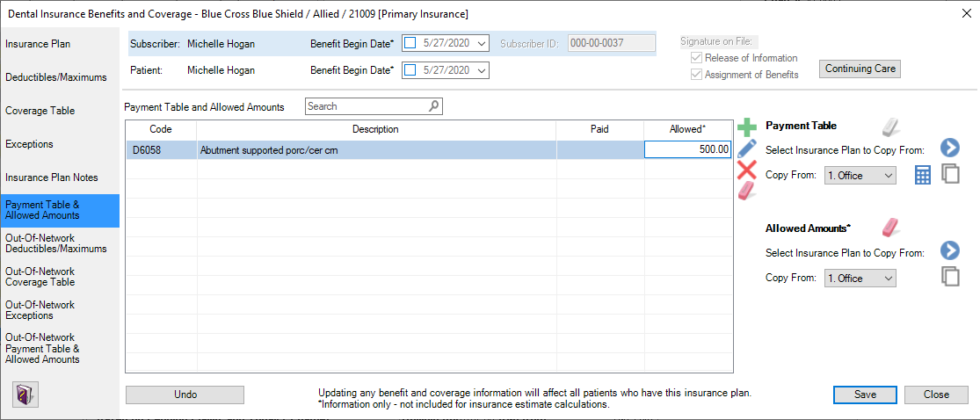Screen dimensions: 980x420
Task: Open Payment Table Copy From dropdown
Action: (x=860, y=175)
